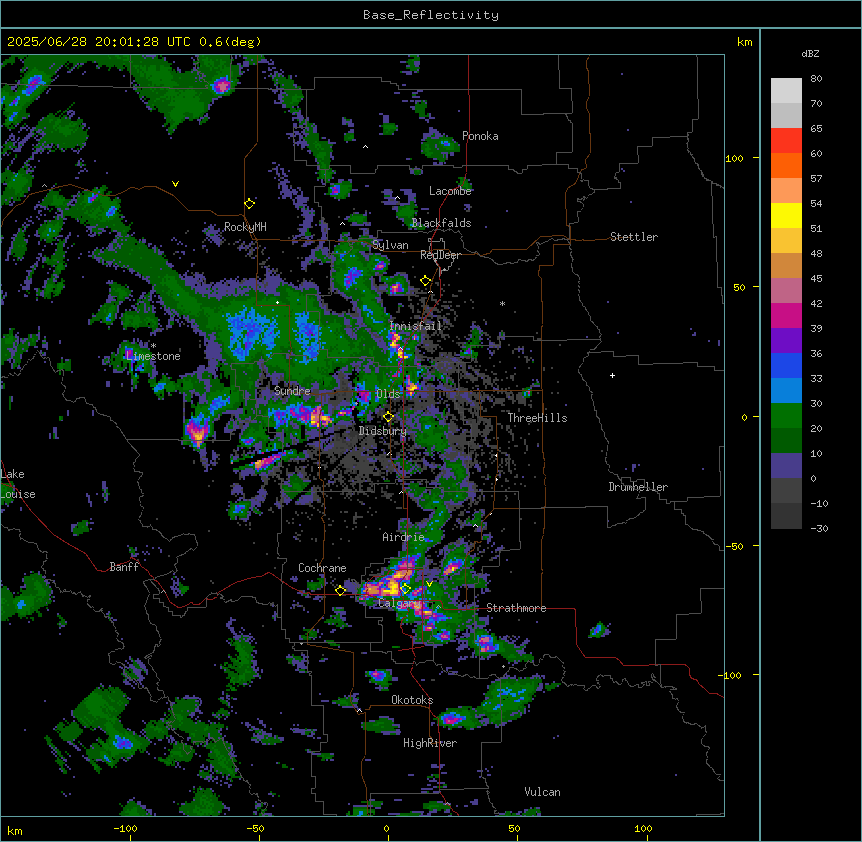Image resolution: width=862 pixels, height=842 pixels.
Task: Click yellow diamond marker near RockyMH
Action: click(x=250, y=203)
